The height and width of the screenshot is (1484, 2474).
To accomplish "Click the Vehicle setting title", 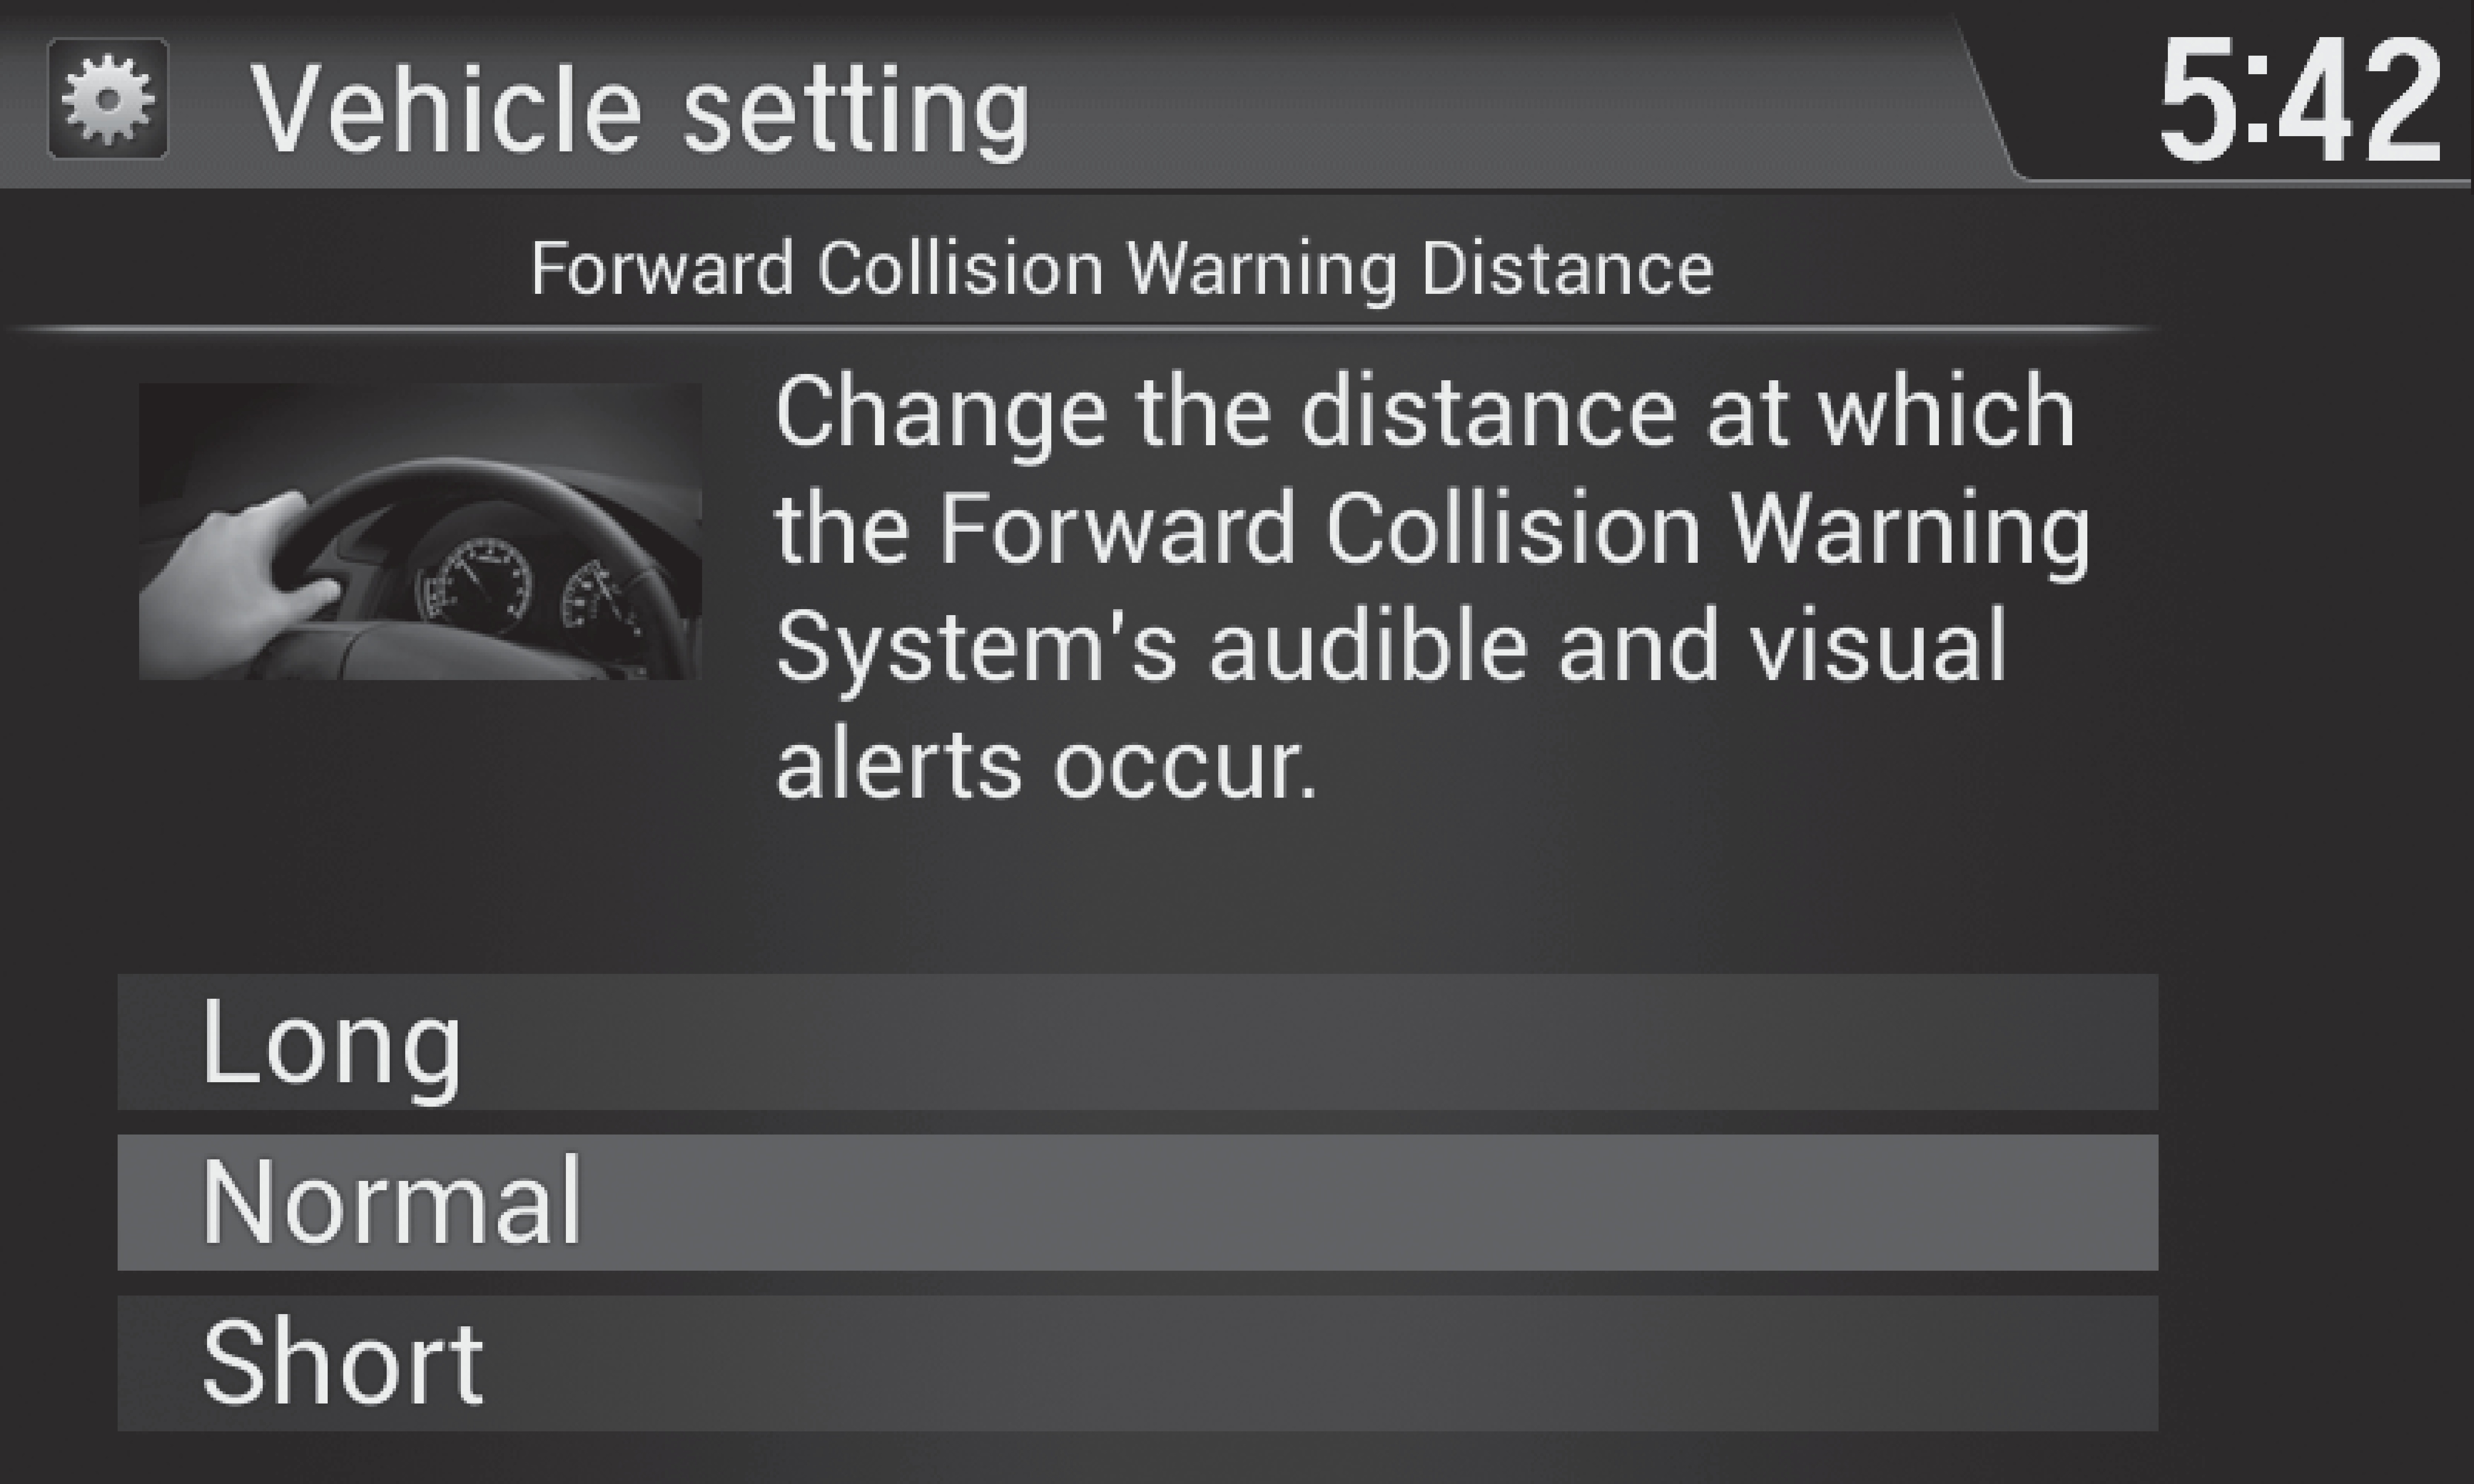I will 640,109.
